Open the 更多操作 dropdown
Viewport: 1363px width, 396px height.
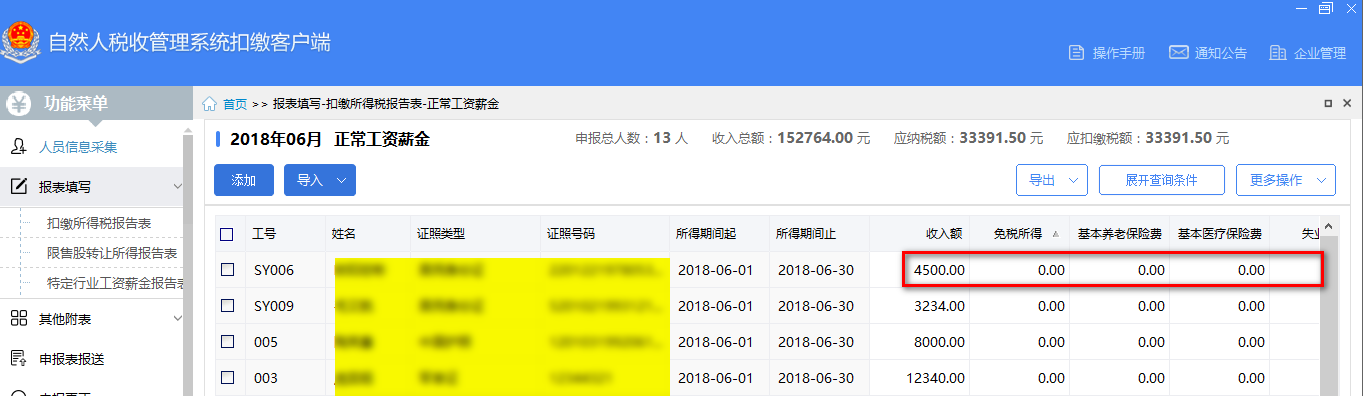click(x=1286, y=180)
